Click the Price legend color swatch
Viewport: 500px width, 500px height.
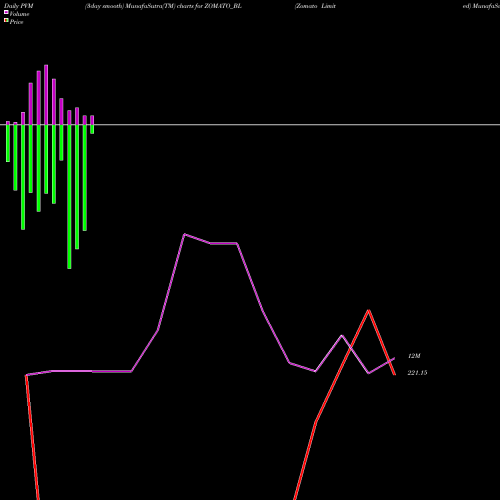tap(6, 20)
